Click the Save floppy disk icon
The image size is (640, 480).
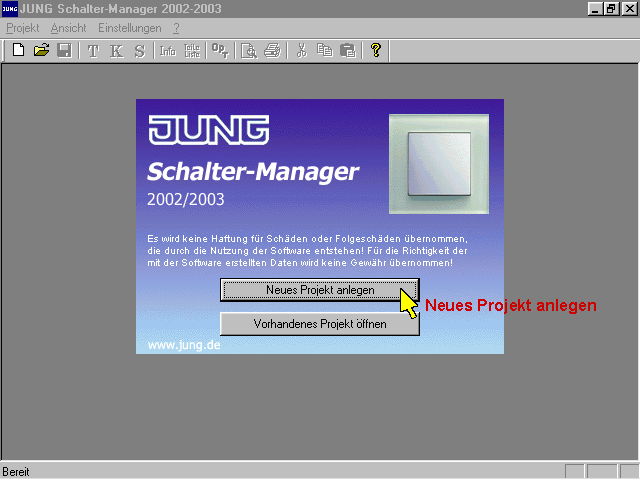pos(64,50)
